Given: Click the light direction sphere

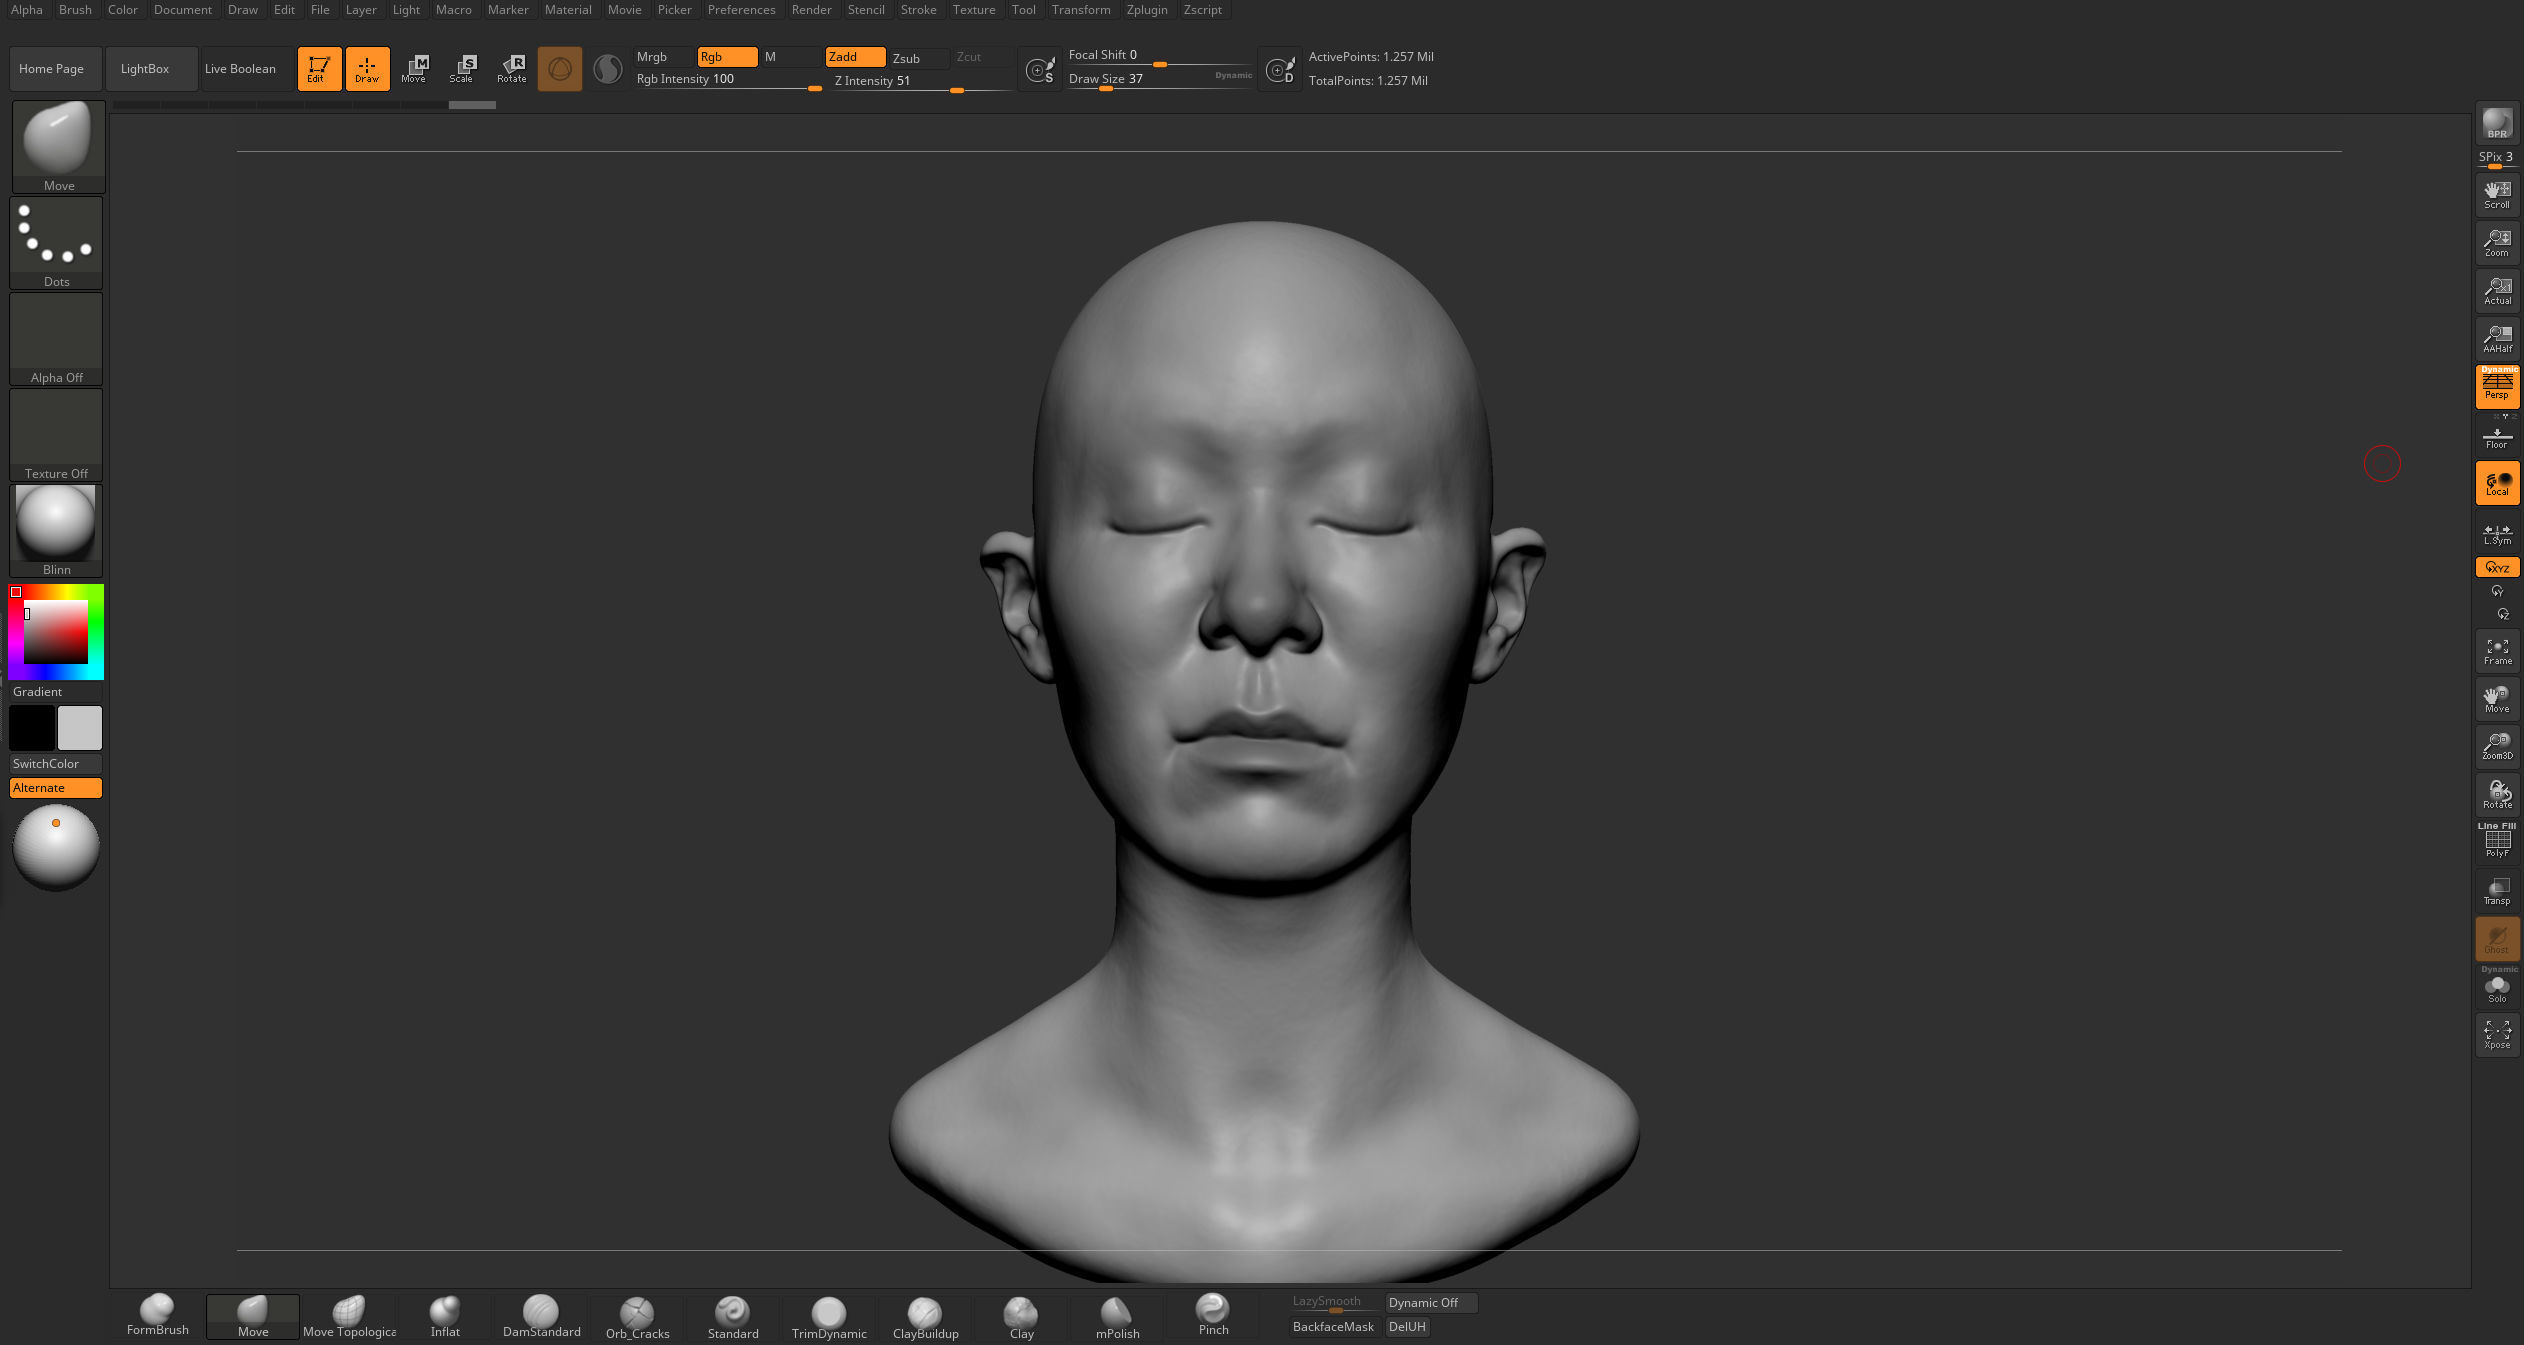Looking at the screenshot, I should [x=56, y=847].
